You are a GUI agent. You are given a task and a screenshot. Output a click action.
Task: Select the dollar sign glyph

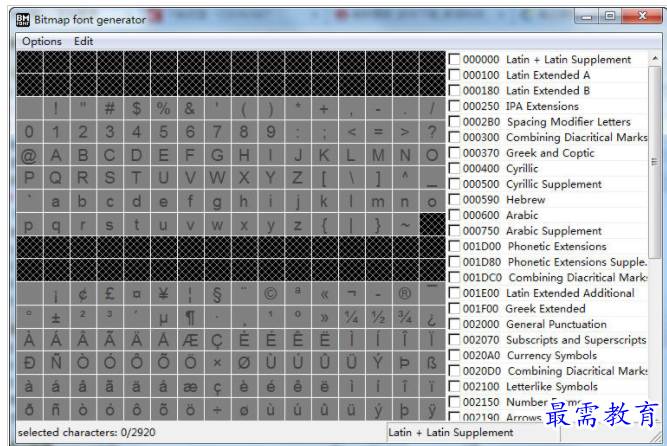[137, 109]
